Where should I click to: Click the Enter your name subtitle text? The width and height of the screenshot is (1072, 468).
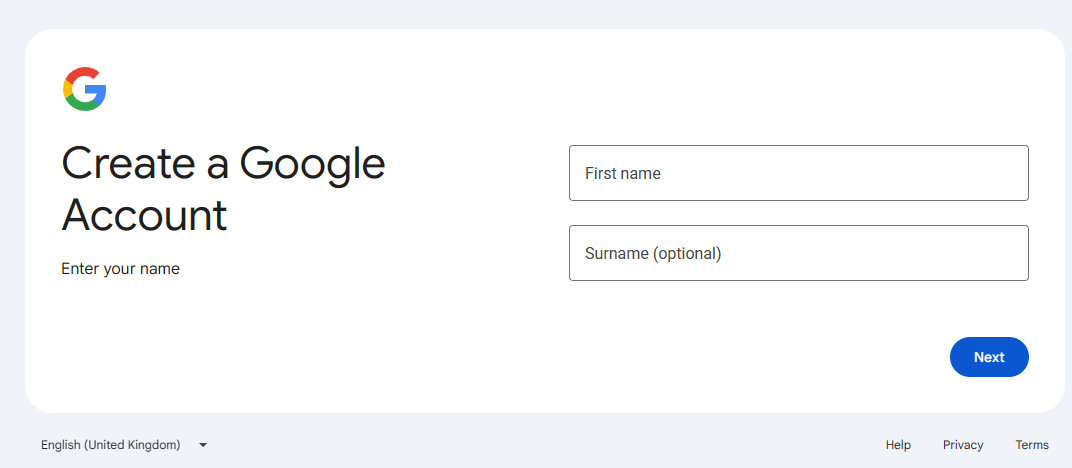tap(120, 269)
